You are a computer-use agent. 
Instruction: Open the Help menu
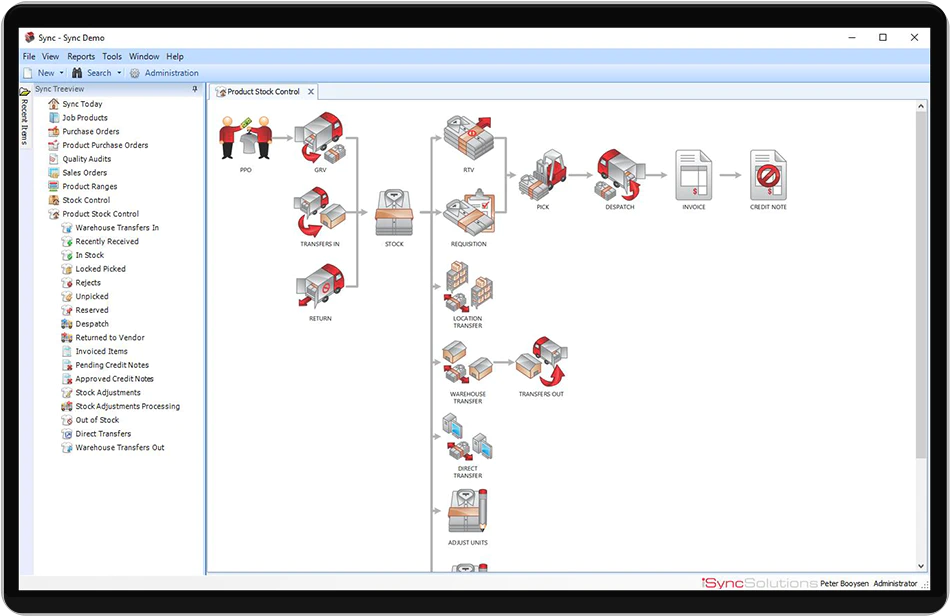175,56
